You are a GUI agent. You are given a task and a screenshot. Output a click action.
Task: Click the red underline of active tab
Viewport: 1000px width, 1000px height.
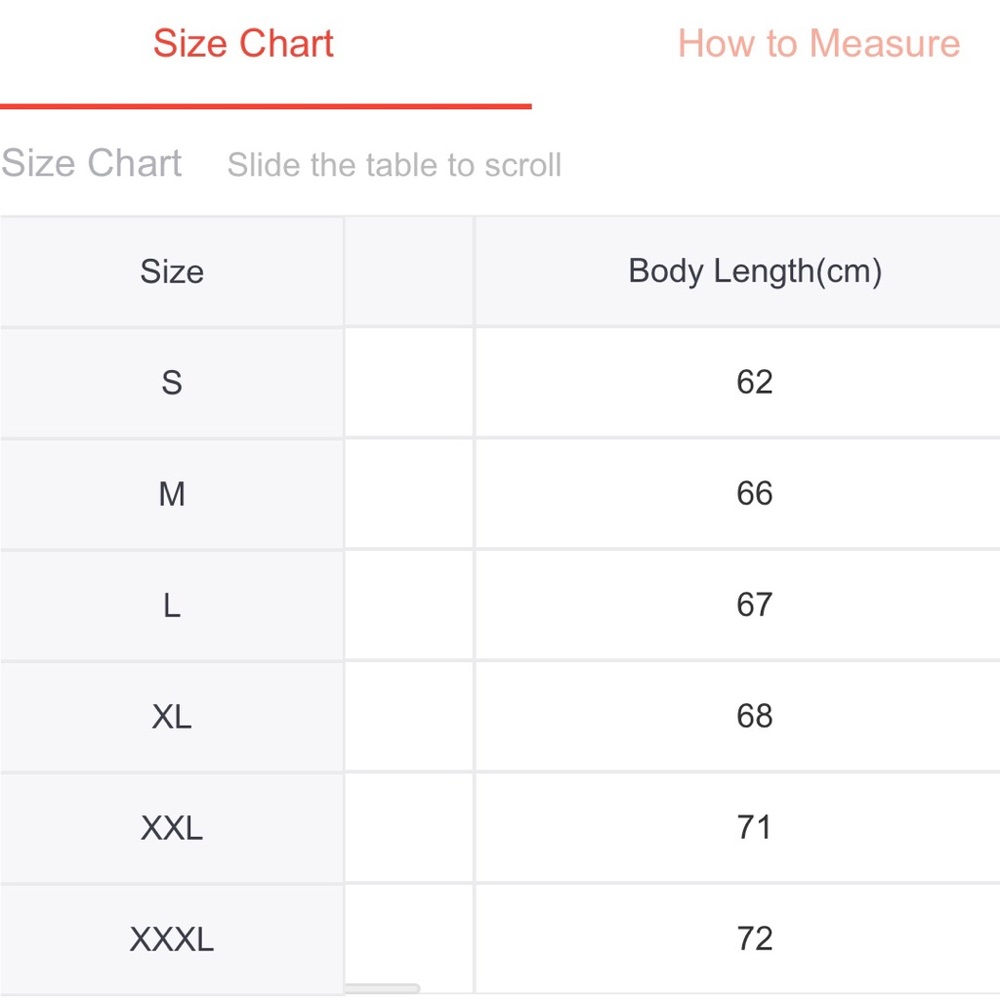click(266, 106)
